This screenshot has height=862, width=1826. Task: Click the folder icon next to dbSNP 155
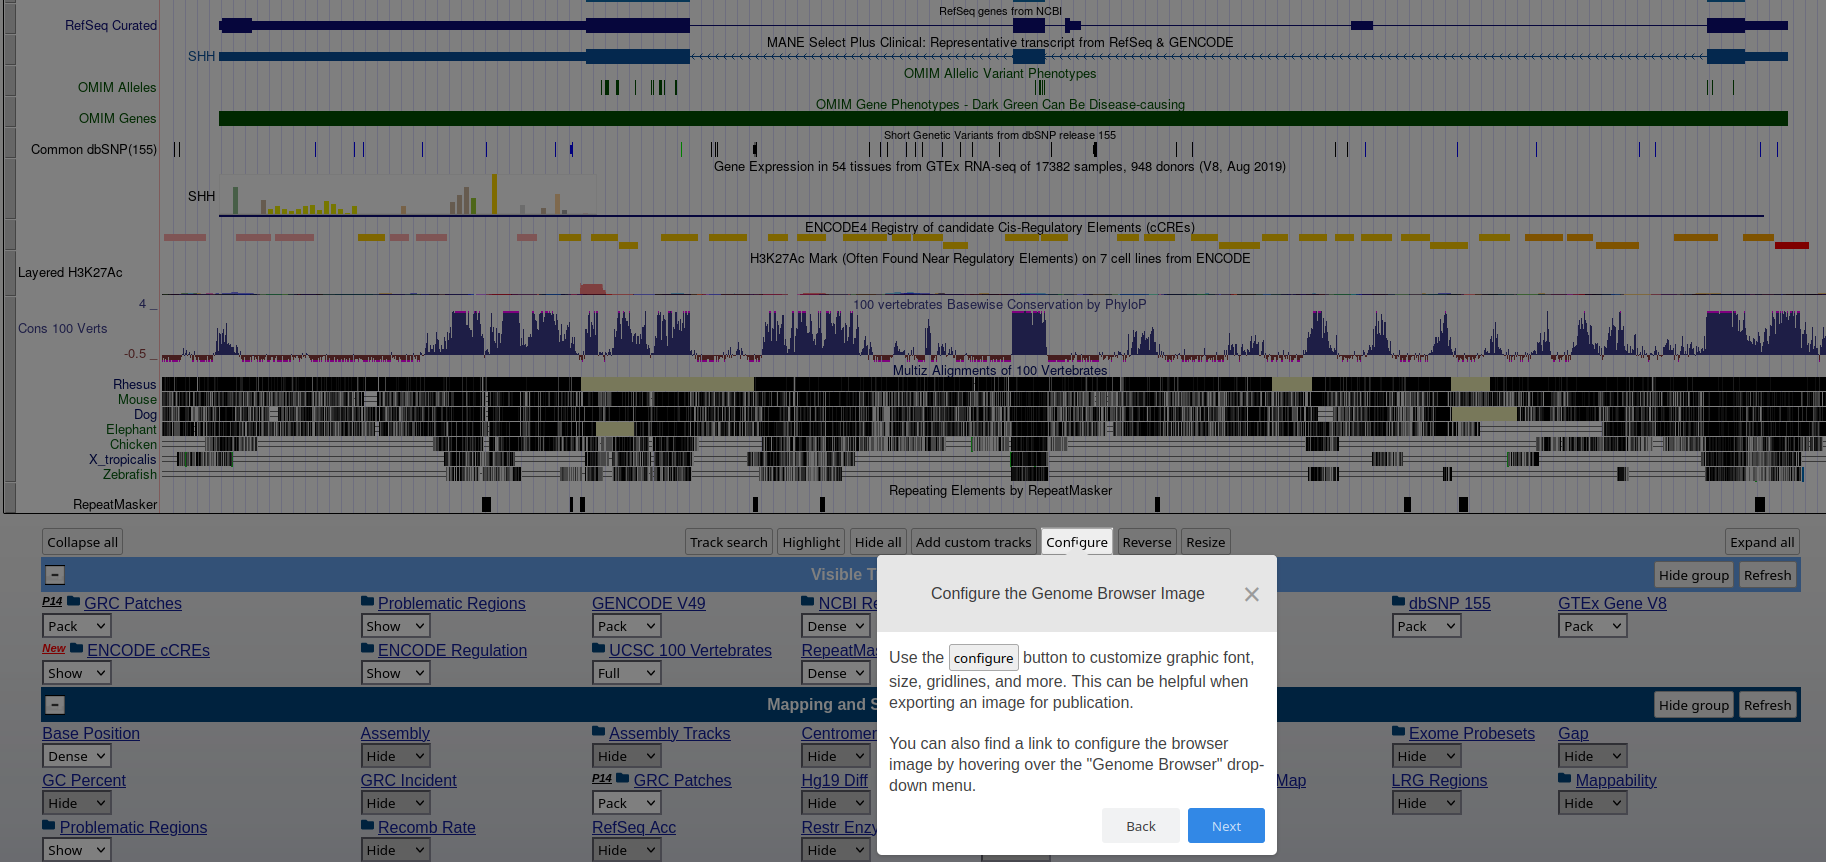click(1399, 602)
